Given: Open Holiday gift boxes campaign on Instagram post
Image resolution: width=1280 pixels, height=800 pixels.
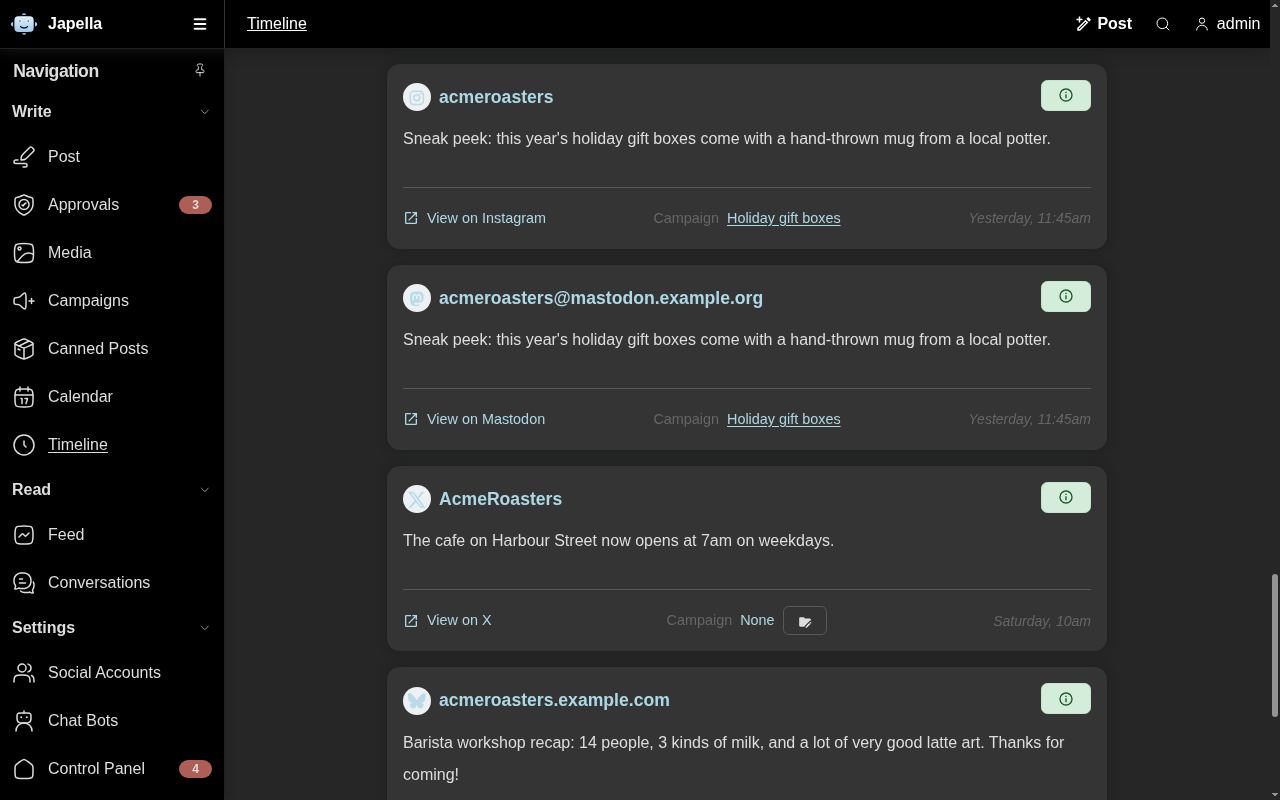Looking at the screenshot, I should [783, 218].
